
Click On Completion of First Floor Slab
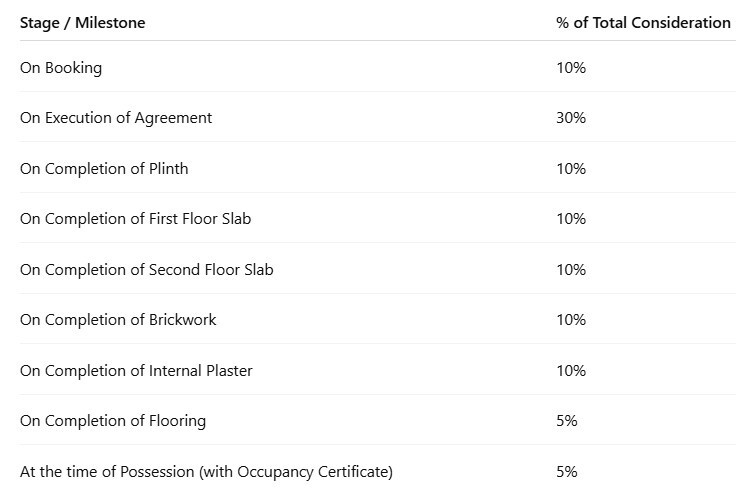(x=136, y=219)
